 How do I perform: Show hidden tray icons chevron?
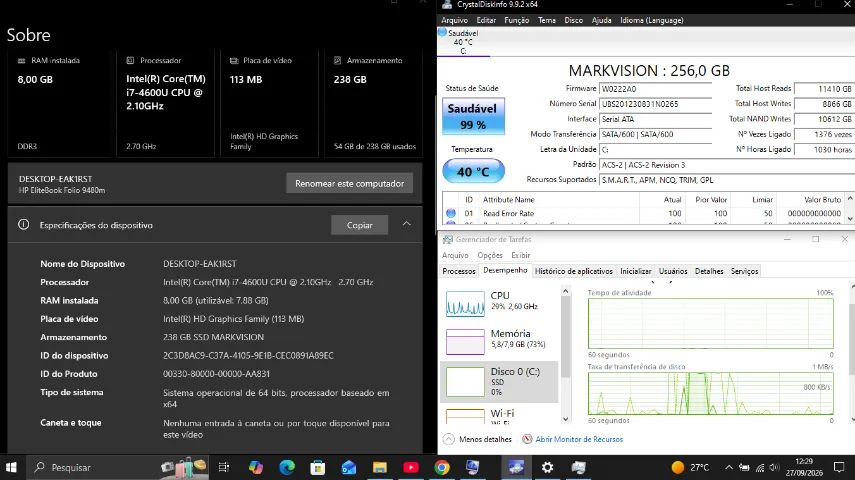[729, 467]
